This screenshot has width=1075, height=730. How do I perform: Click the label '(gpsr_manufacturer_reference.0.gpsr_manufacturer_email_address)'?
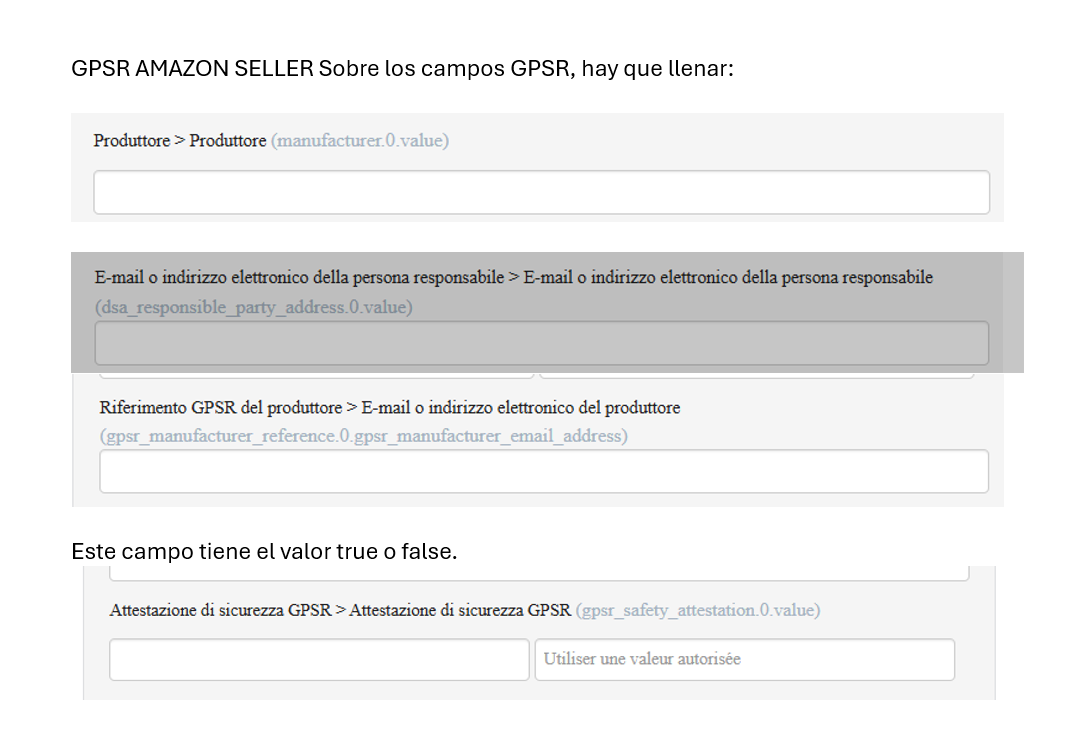click(x=363, y=436)
